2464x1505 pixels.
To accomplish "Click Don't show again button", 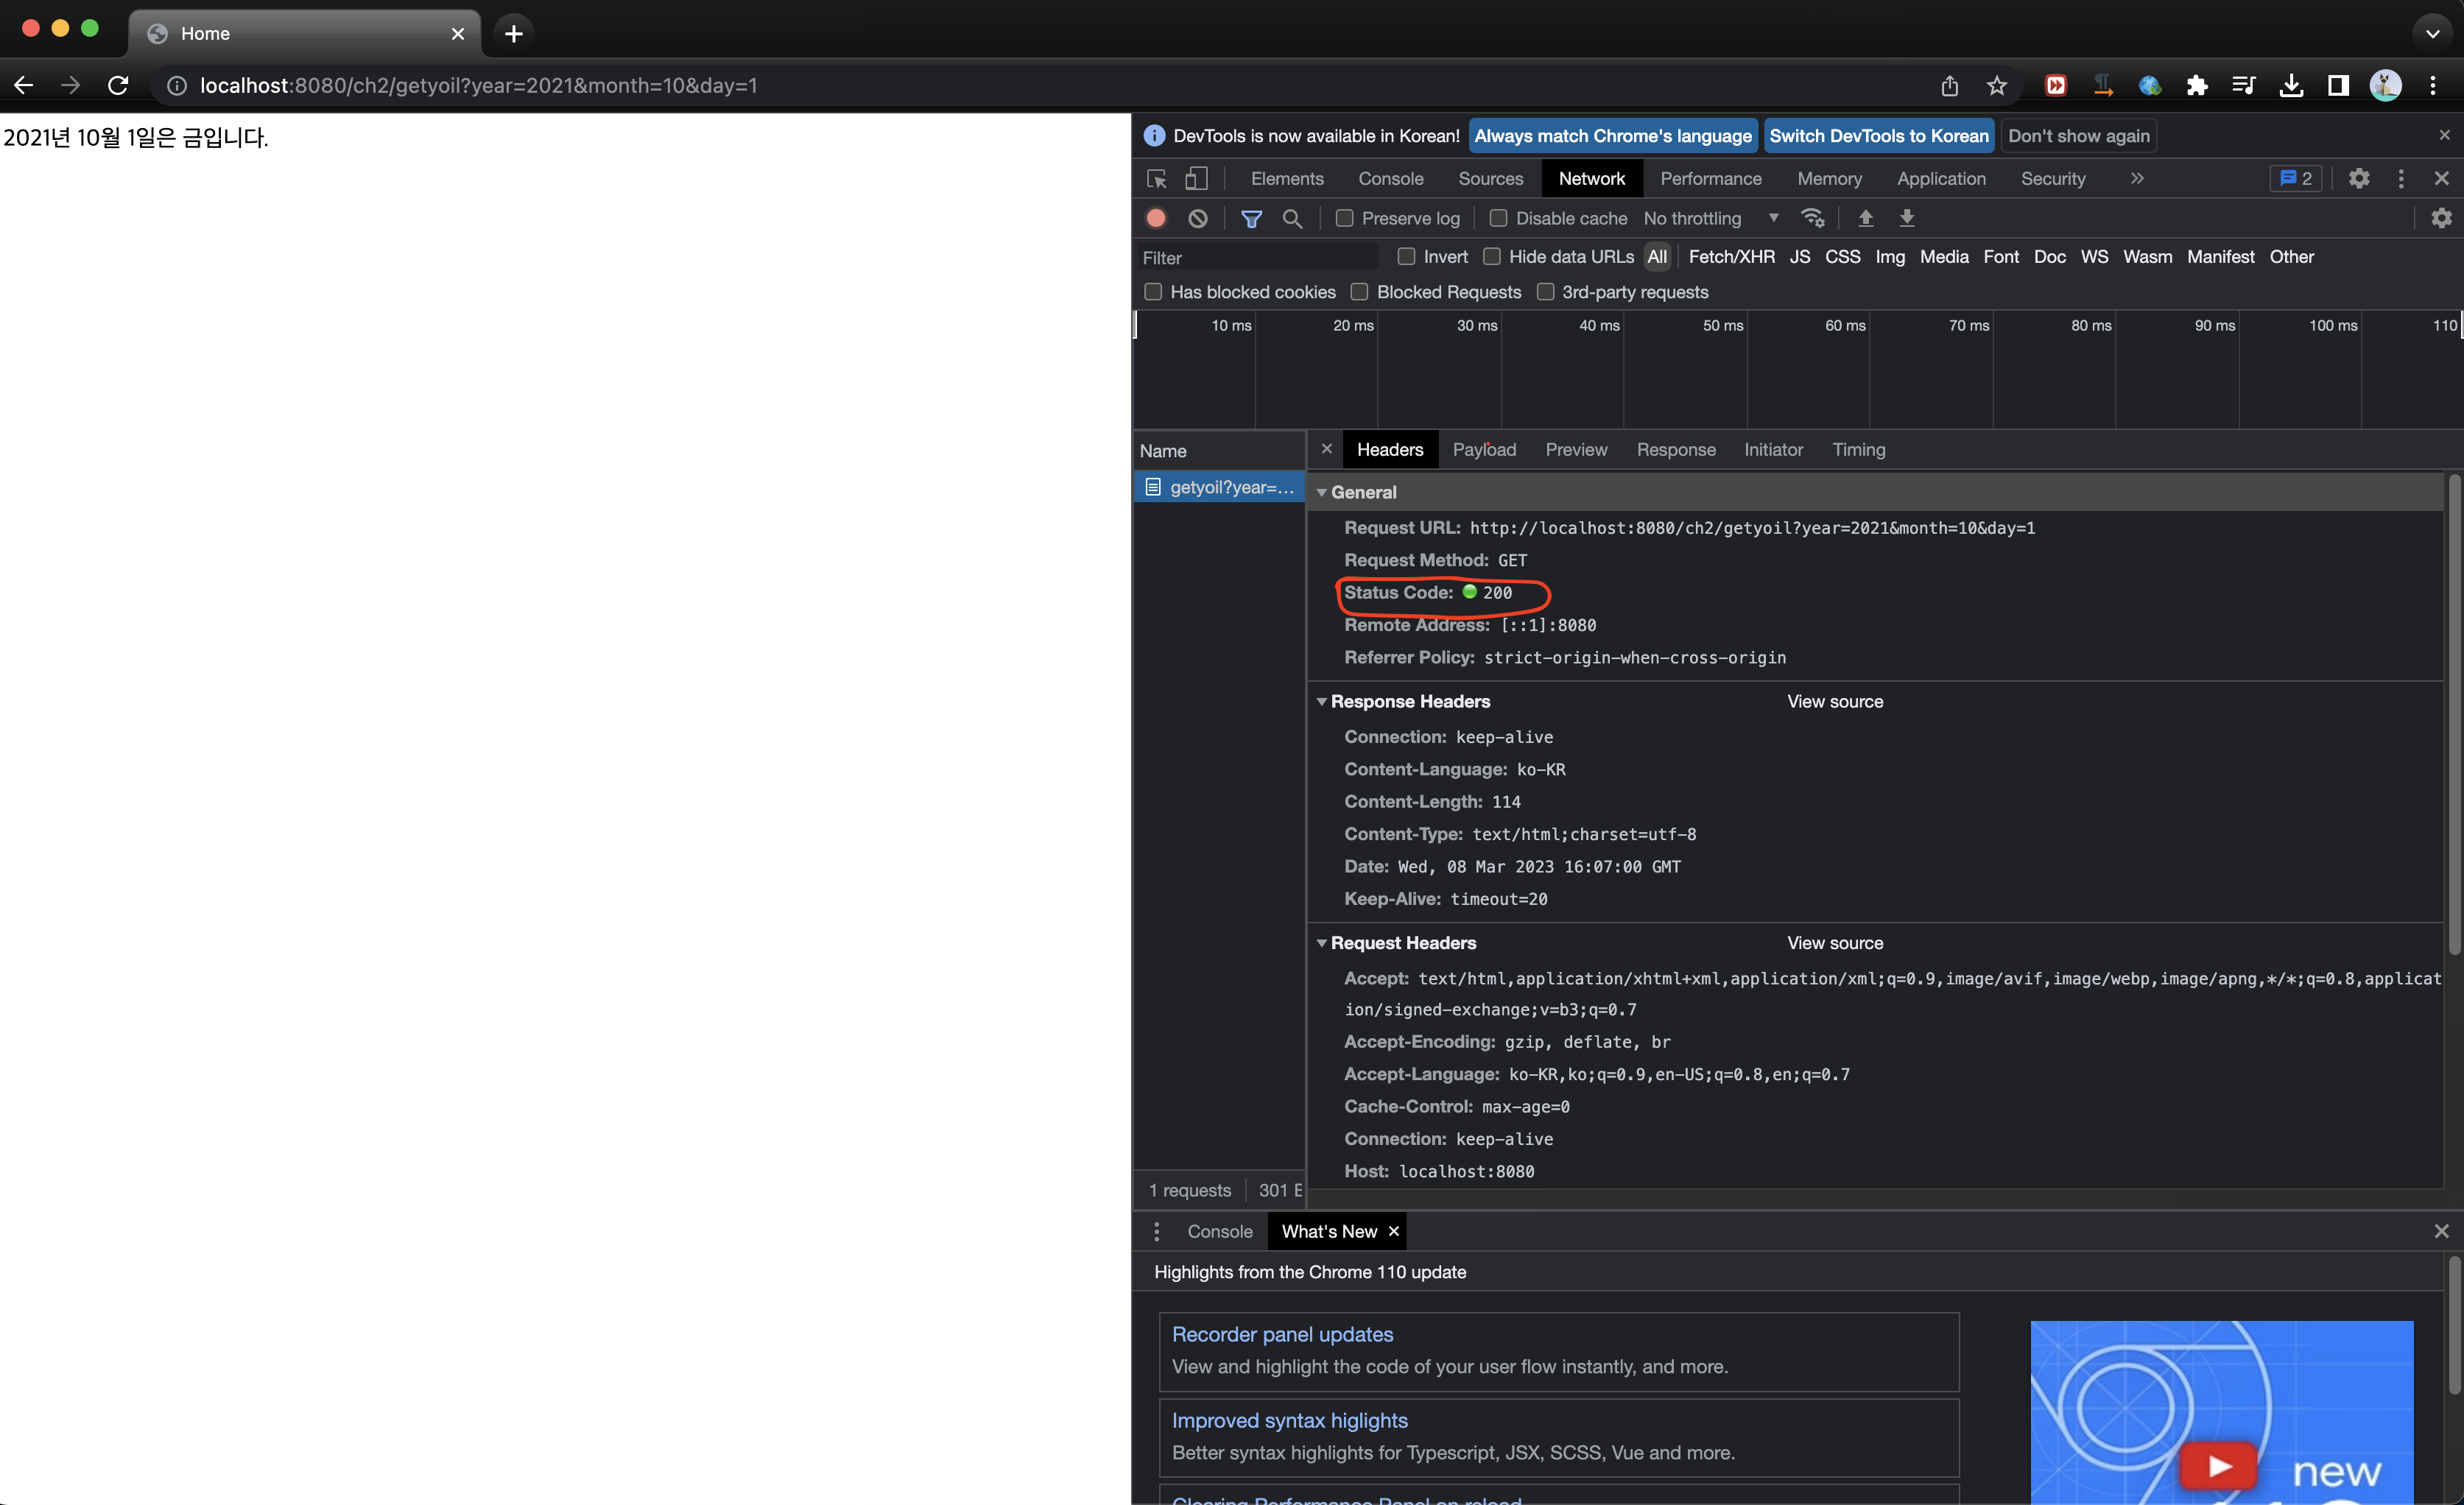I will pyautogui.click(x=2078, y=136).
